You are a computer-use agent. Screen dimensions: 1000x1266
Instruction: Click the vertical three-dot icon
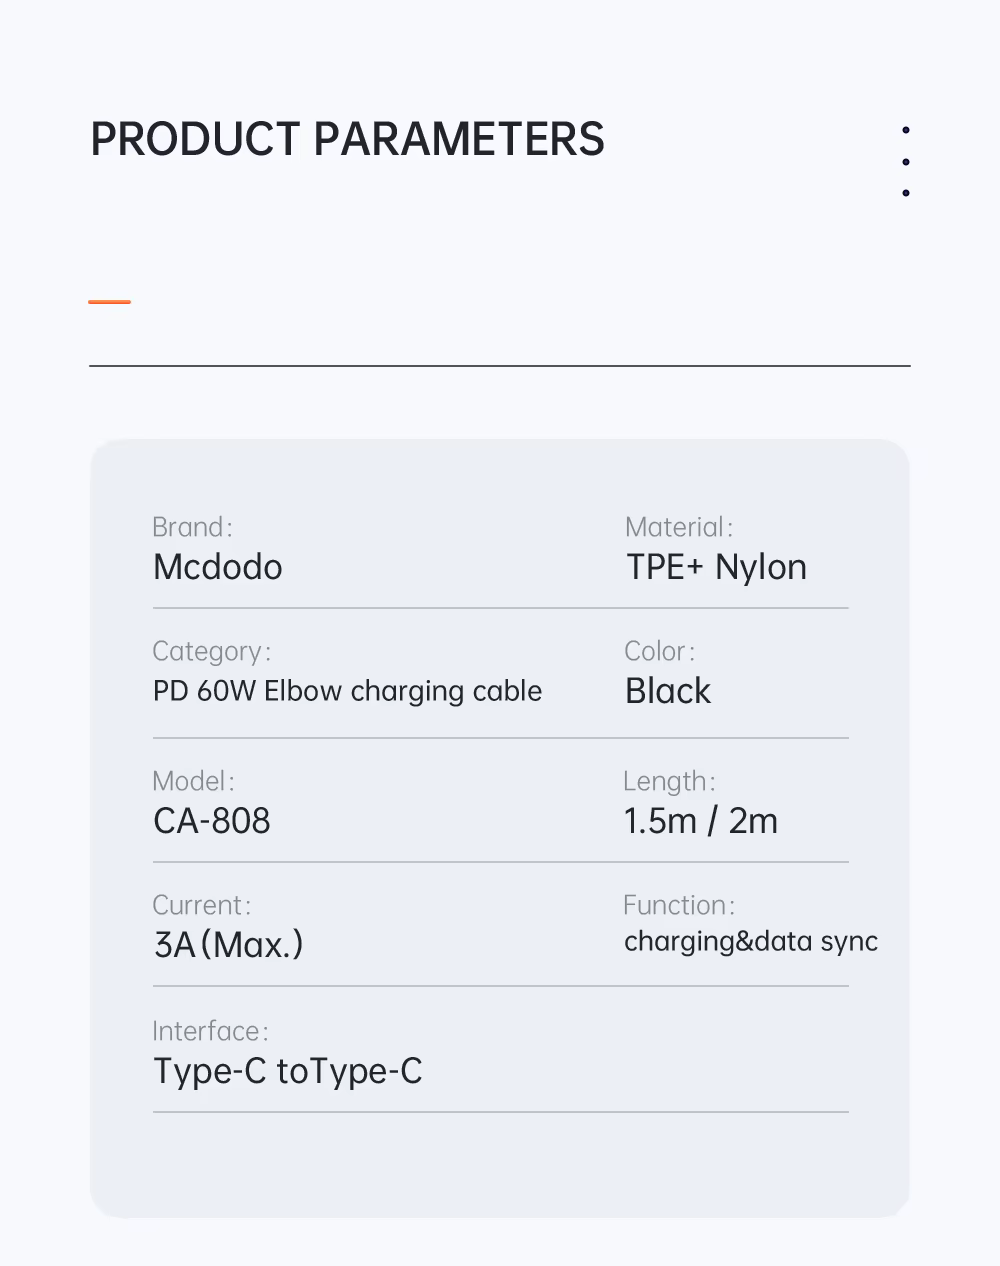(x=906, y=161)
